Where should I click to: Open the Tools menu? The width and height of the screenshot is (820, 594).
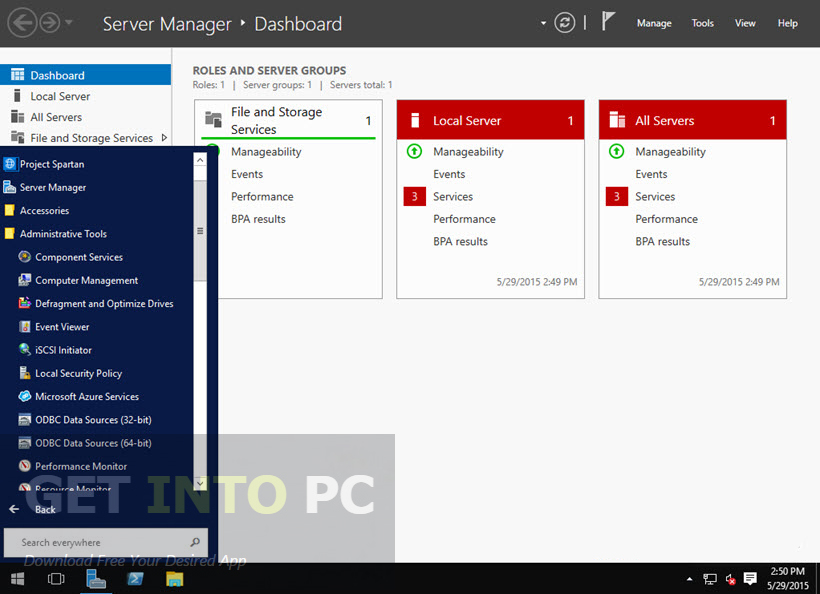pyautogui.click(x=703, y=23)
